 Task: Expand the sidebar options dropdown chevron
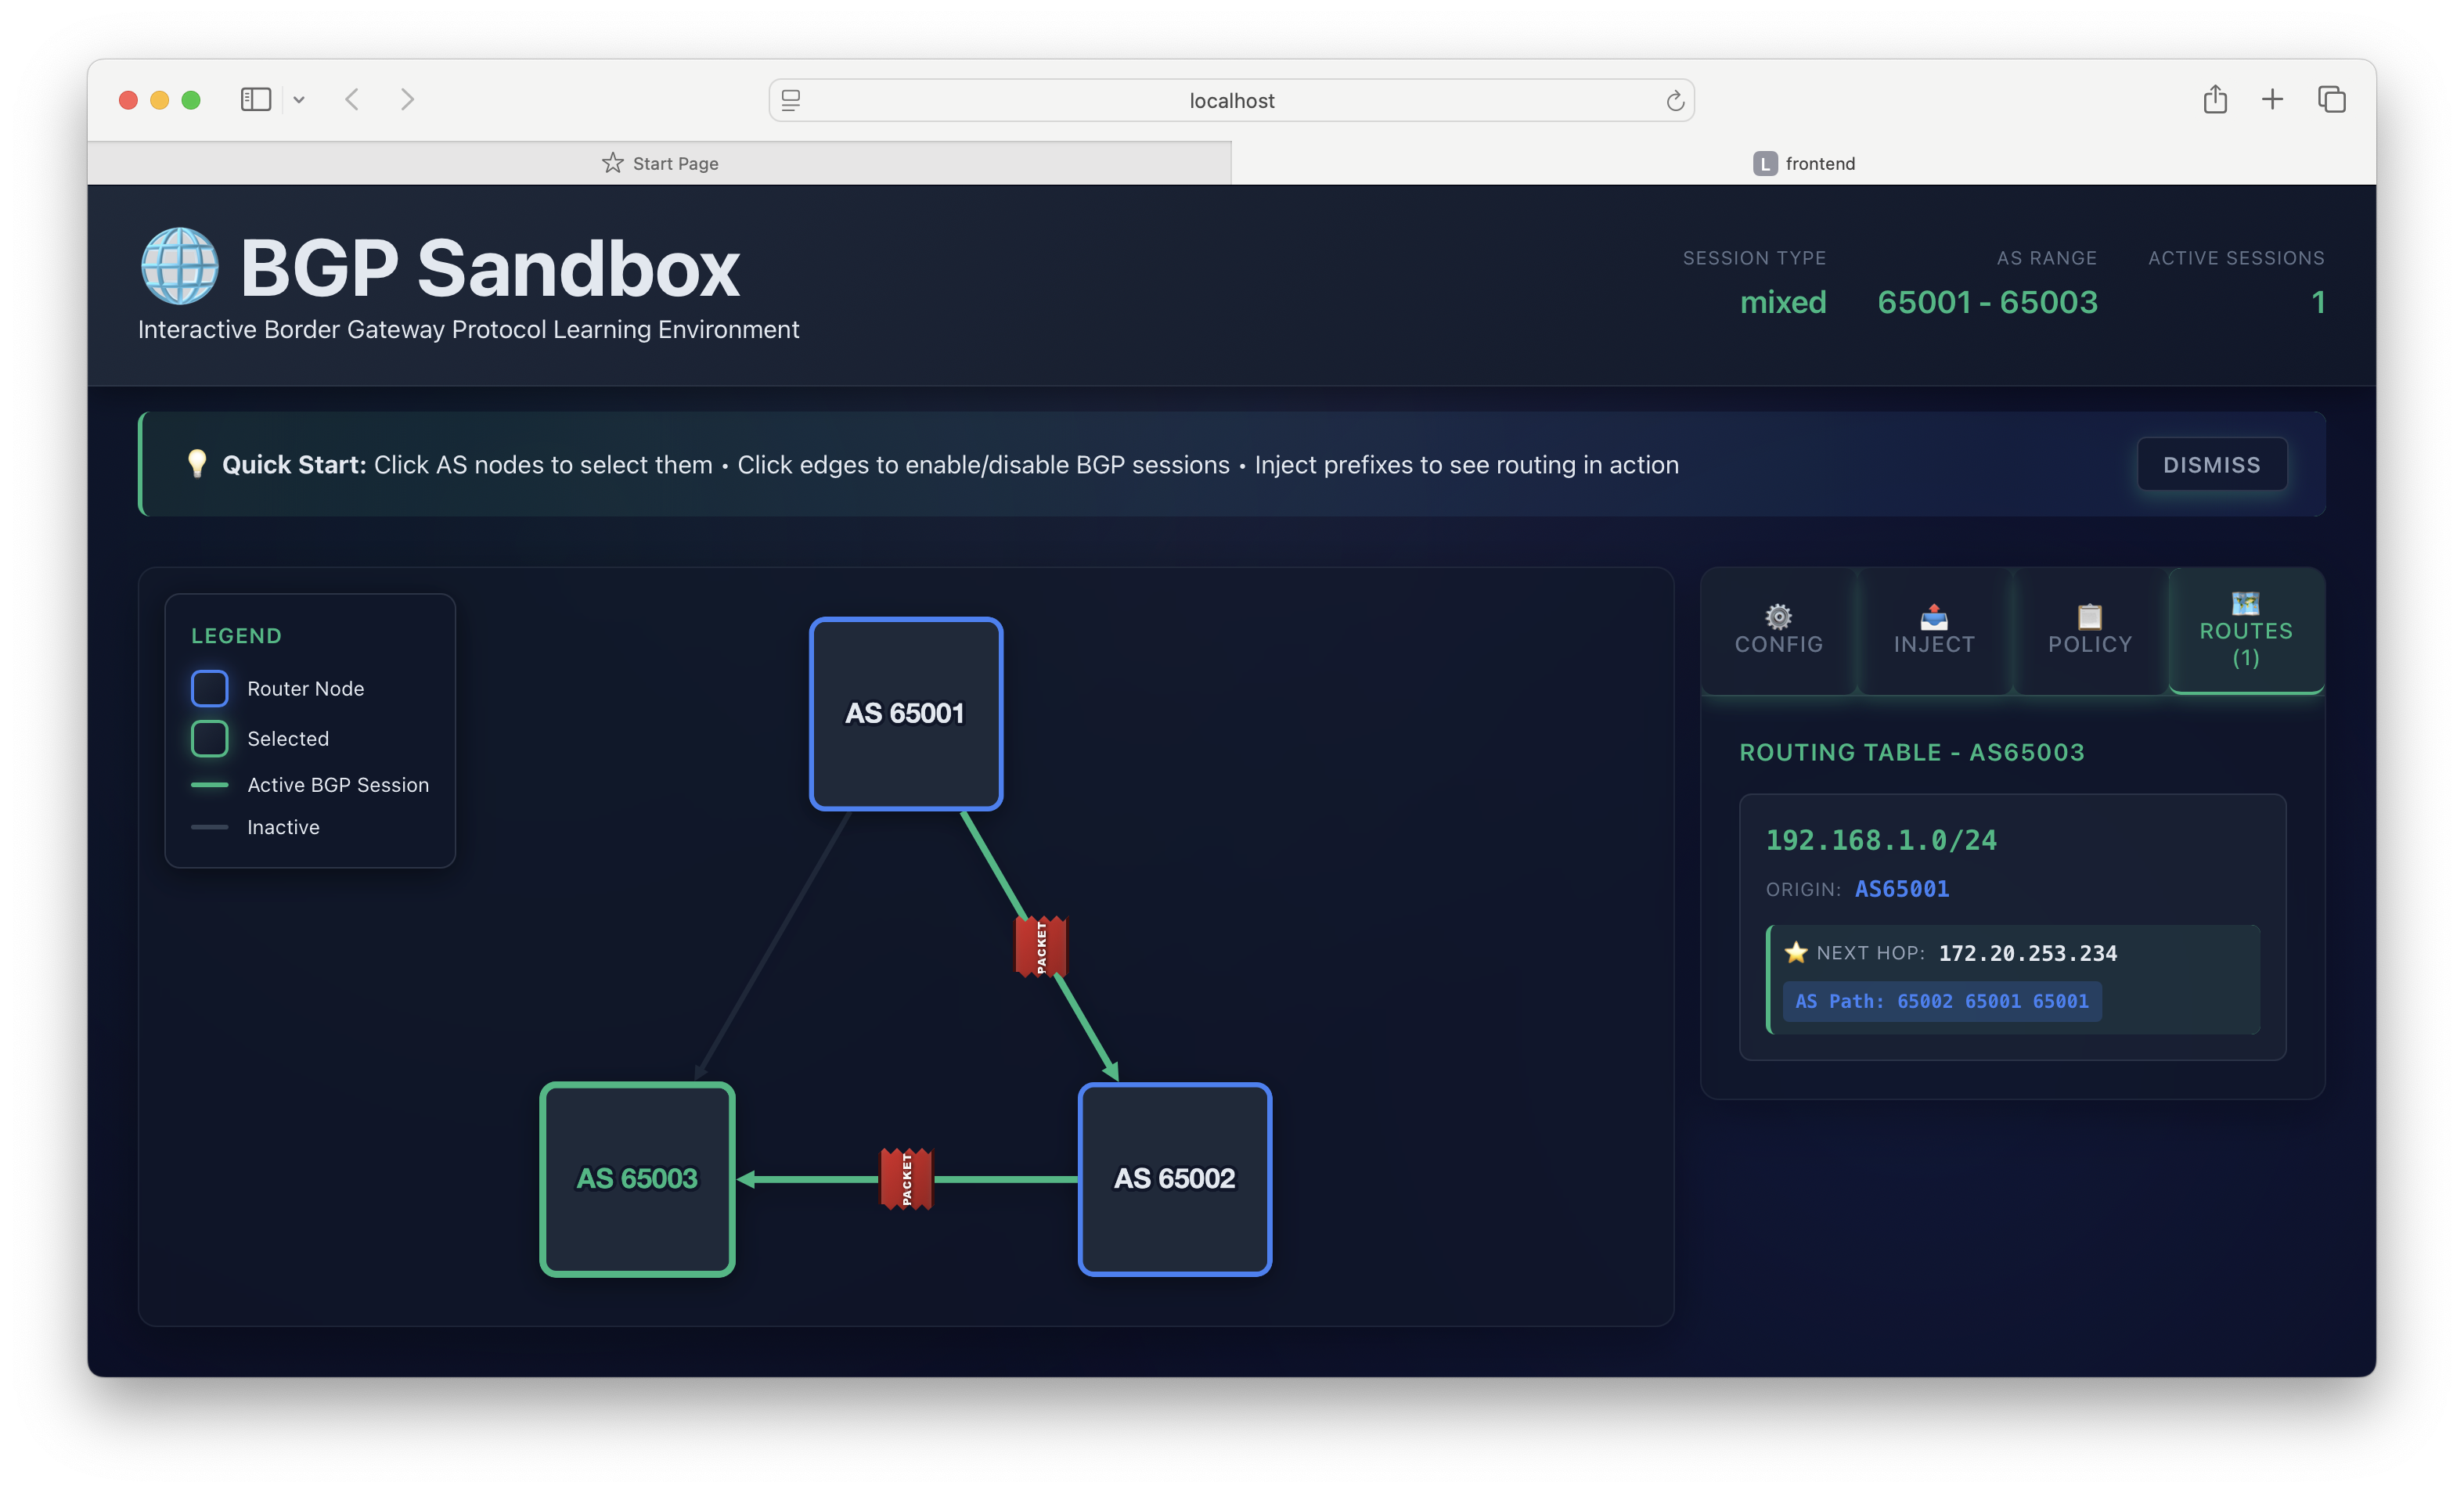pos(299,100)
